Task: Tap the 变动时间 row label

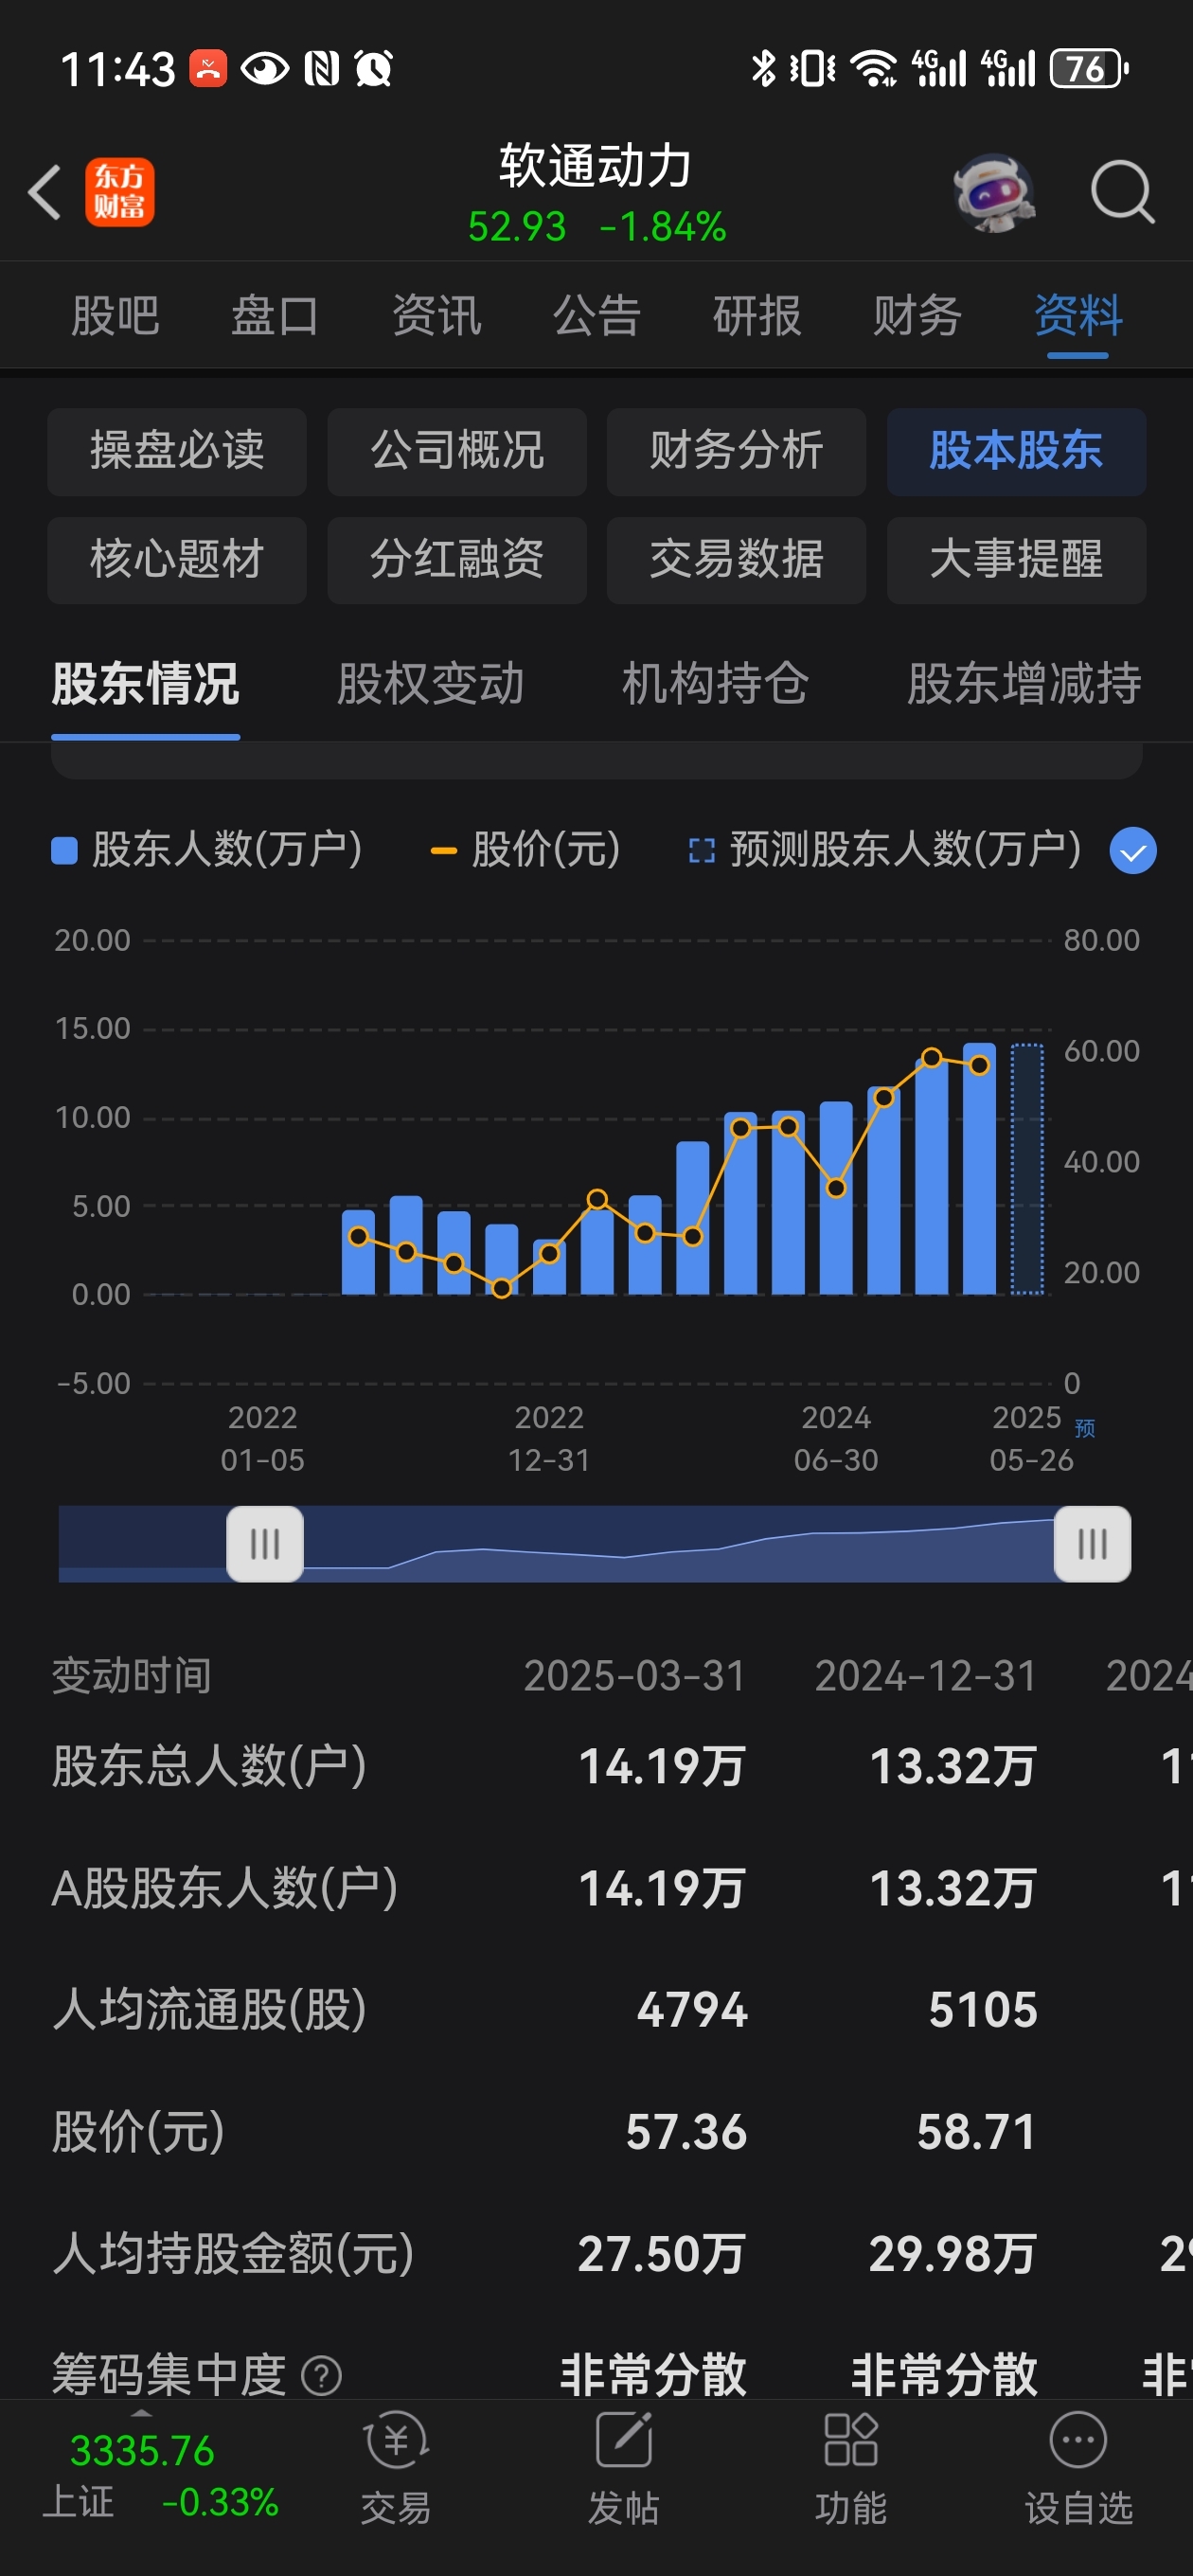Action: 131,1676
